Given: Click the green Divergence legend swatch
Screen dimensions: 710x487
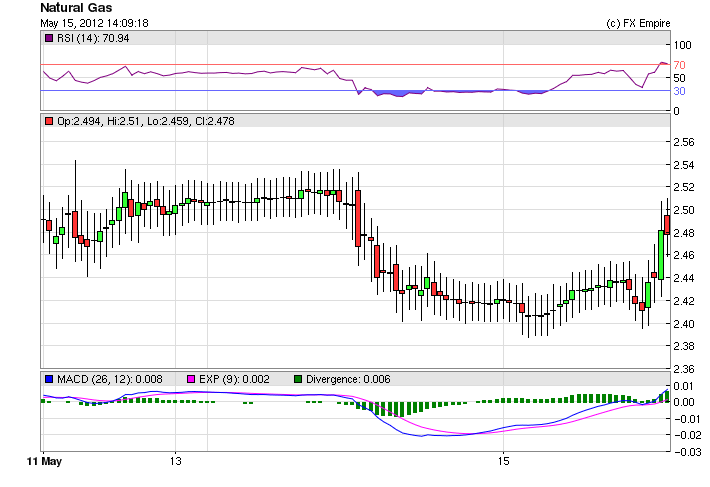Looking at the screenshot, I should pyautogui.click(x=298, y=379).
